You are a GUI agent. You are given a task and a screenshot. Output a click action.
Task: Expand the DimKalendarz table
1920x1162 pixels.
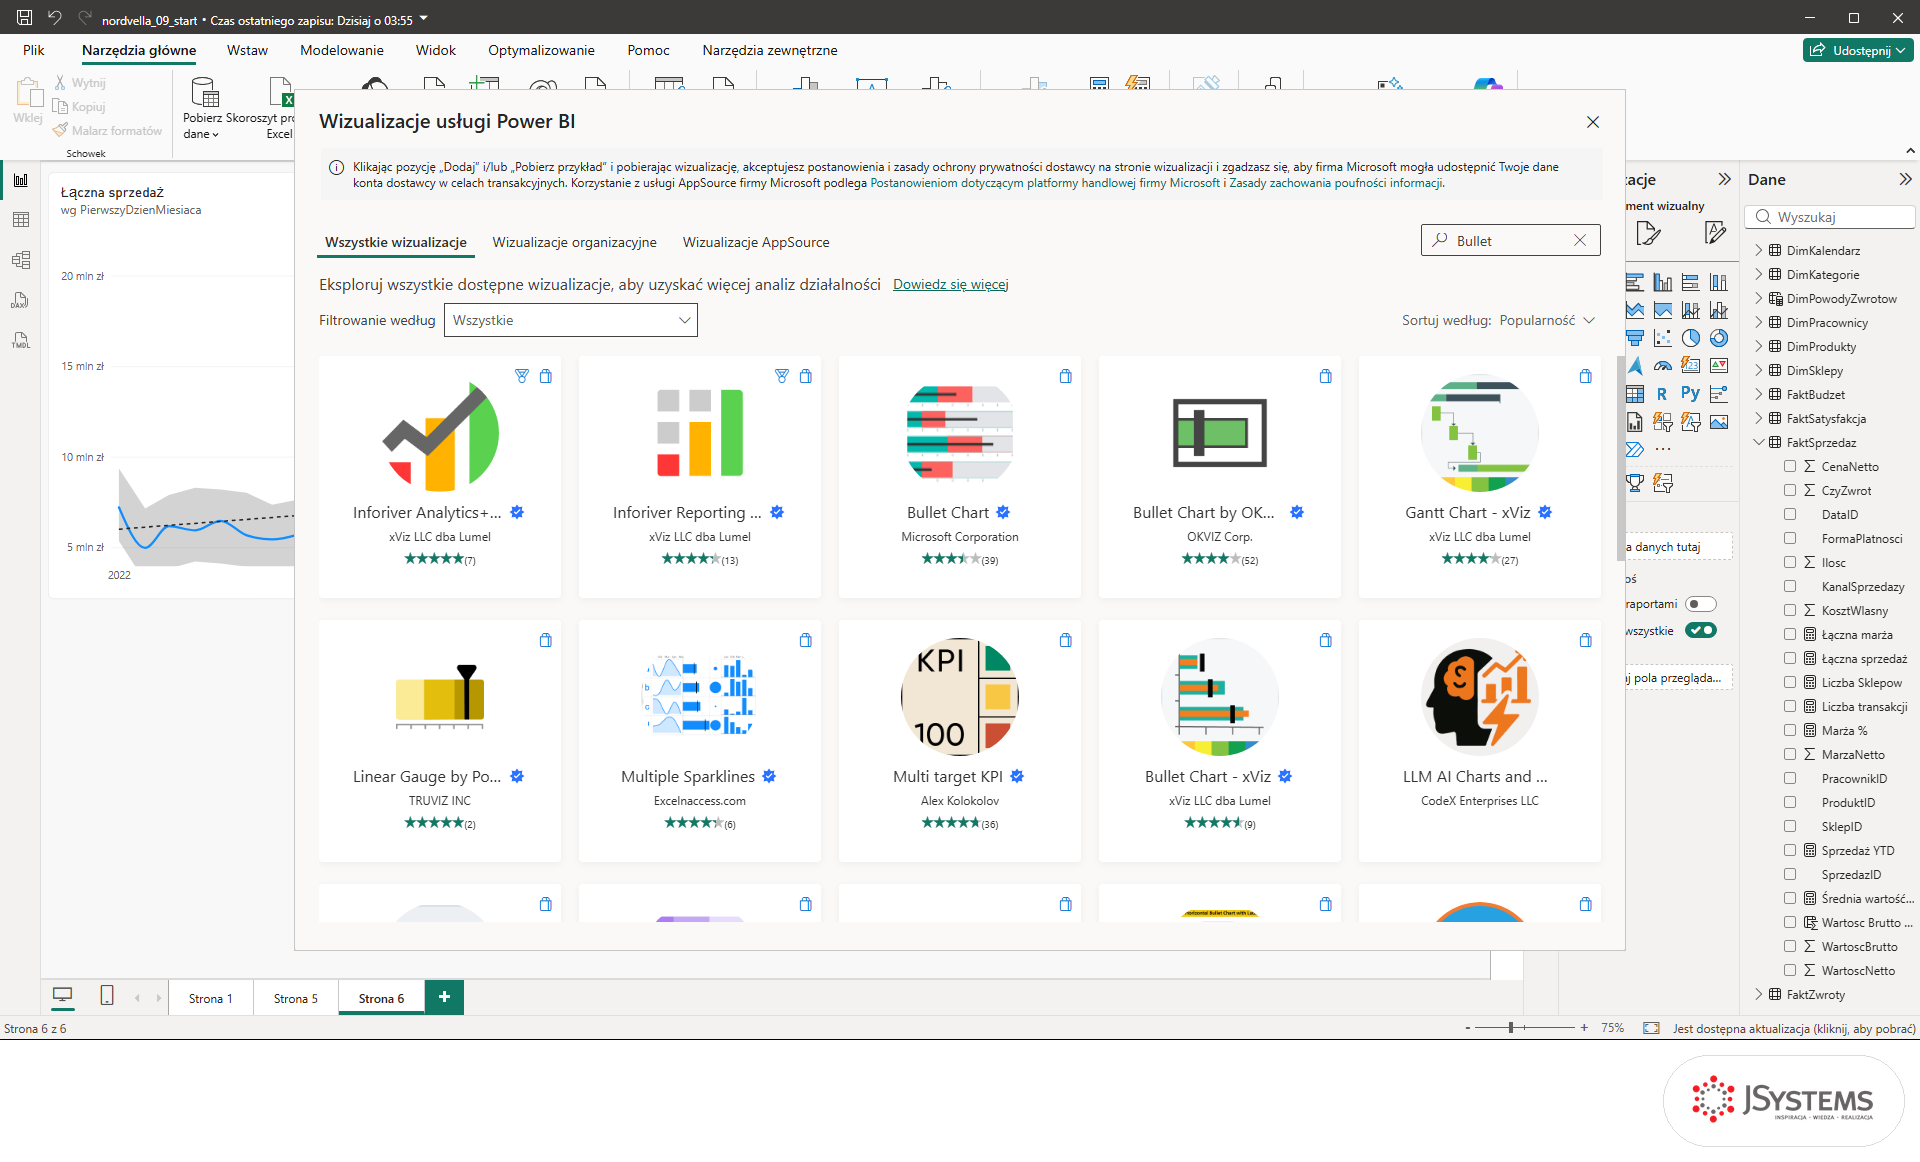pyautogui.click(x=1759, y=250)
